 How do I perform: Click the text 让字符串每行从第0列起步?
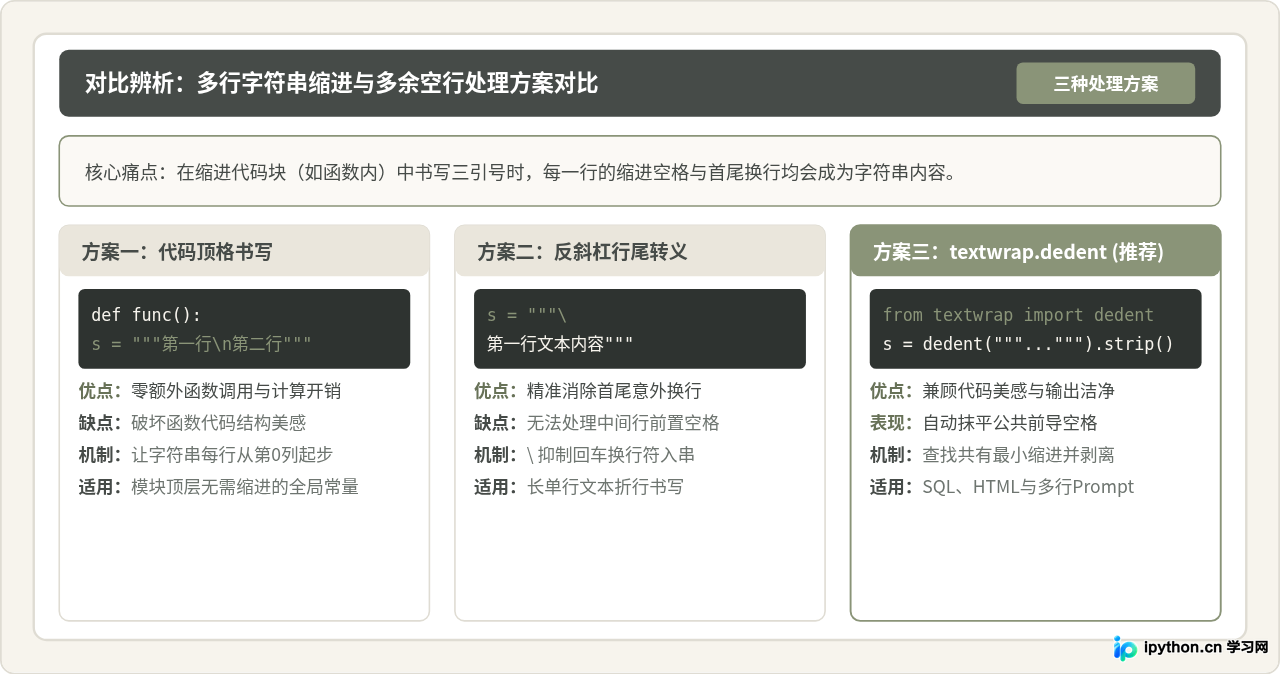coord(232,455)
